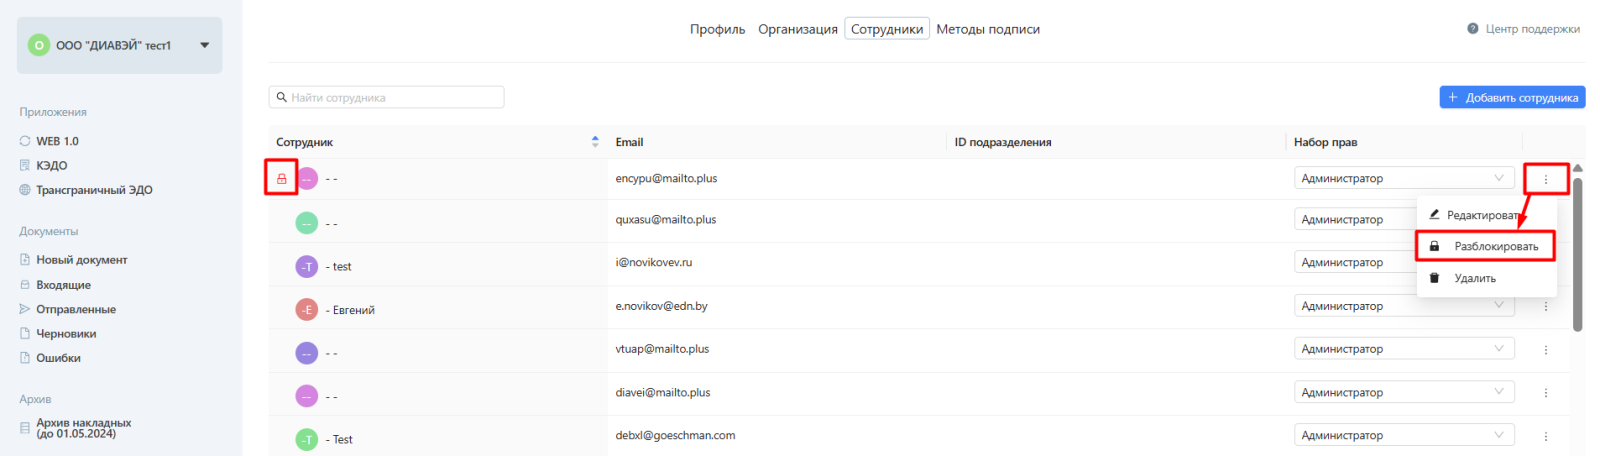Expand the rights dropdown for diavei@mailto.plus
Viewport: 1600px width, 456px height.
coord(1403,393)
